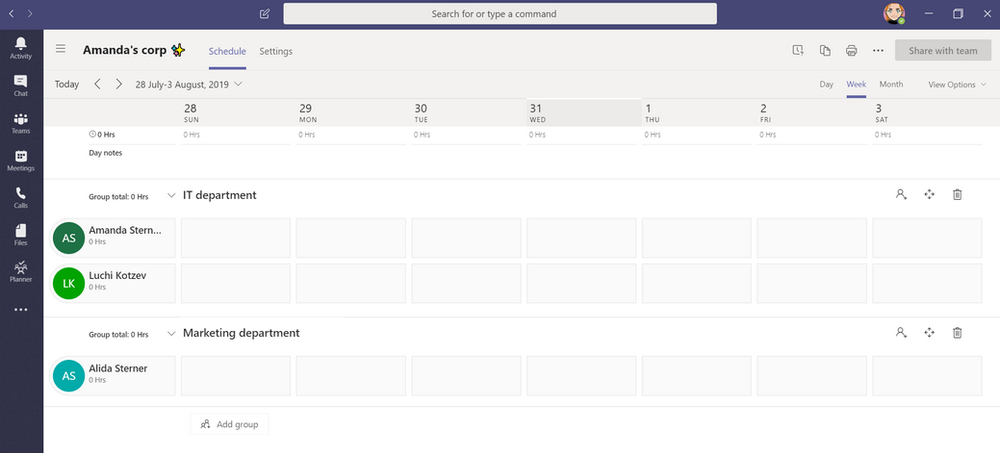Screen dimensions: 1000x453
Task: Open Files in the sidebar
Action: coord(20,235)
